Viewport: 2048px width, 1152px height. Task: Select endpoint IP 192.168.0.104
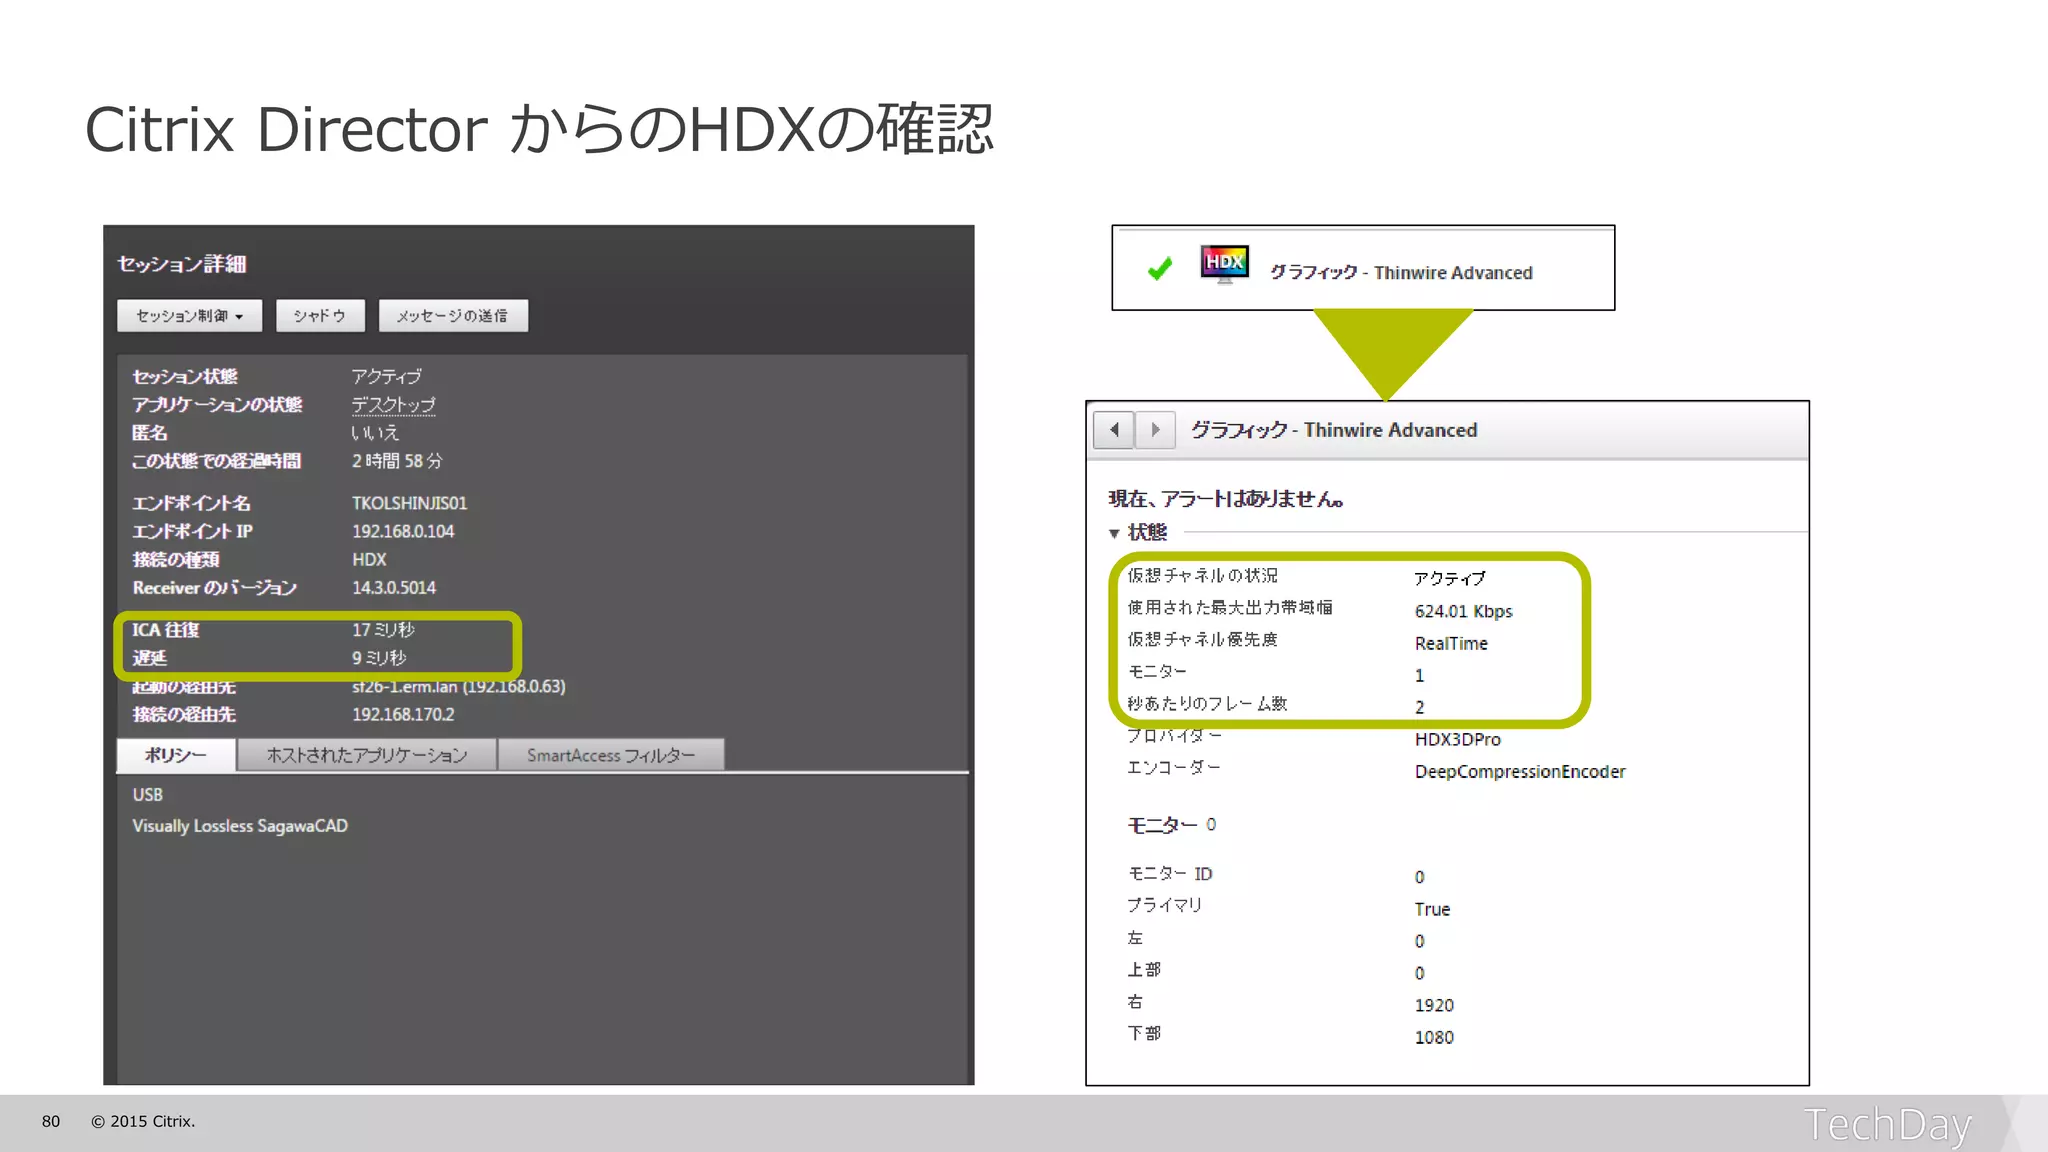[403, 531]
